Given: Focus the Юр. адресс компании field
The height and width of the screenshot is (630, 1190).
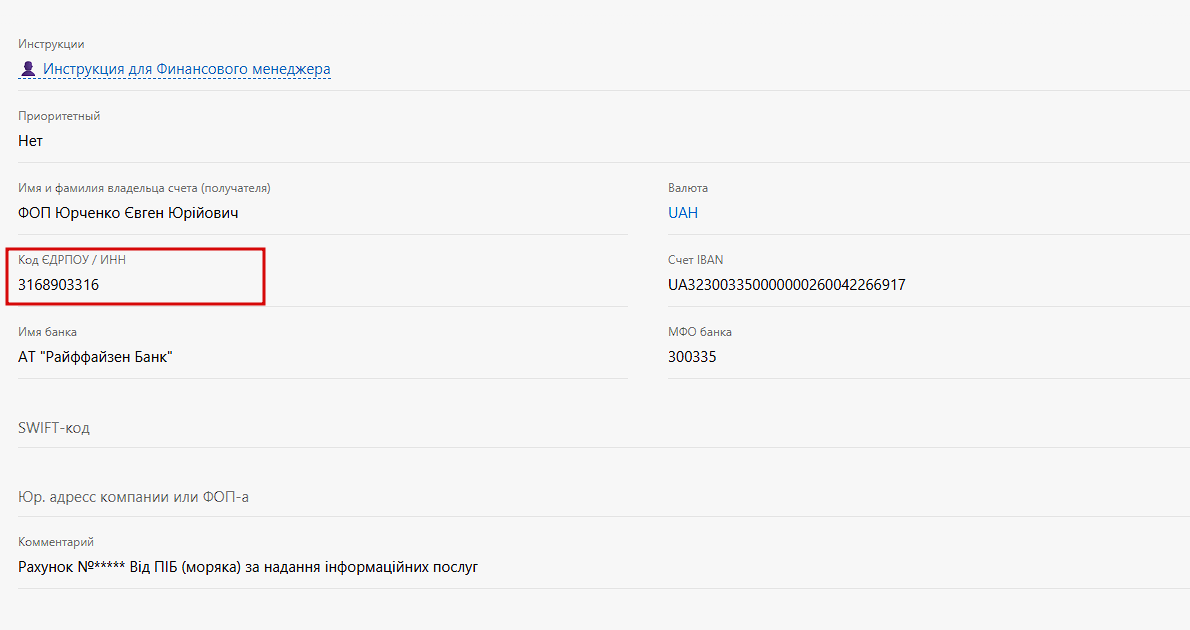Looking at the screenshot, I should (604, 497).
